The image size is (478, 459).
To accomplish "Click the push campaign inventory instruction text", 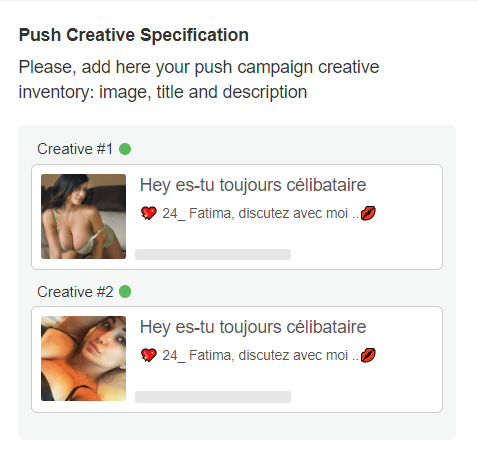I will (x=199, y=80).
